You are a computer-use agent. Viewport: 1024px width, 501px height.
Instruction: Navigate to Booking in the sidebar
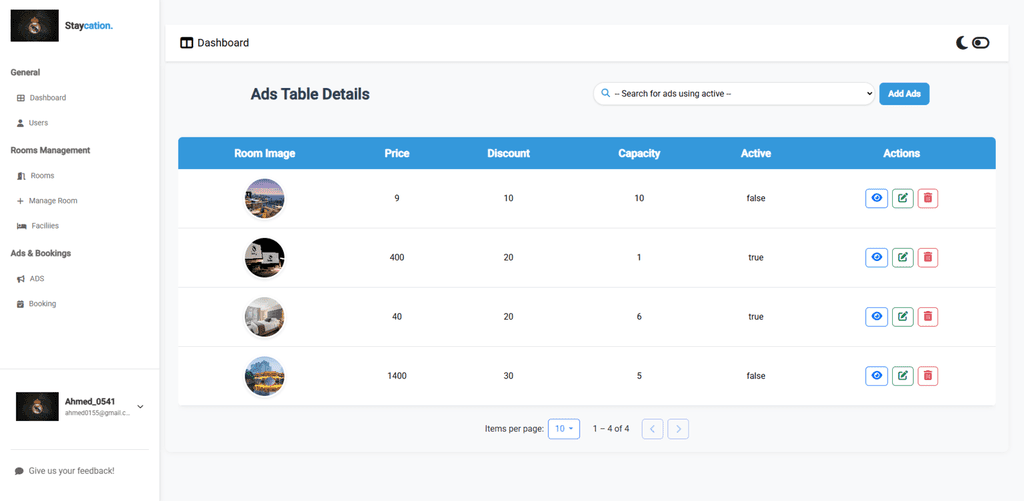42,304
